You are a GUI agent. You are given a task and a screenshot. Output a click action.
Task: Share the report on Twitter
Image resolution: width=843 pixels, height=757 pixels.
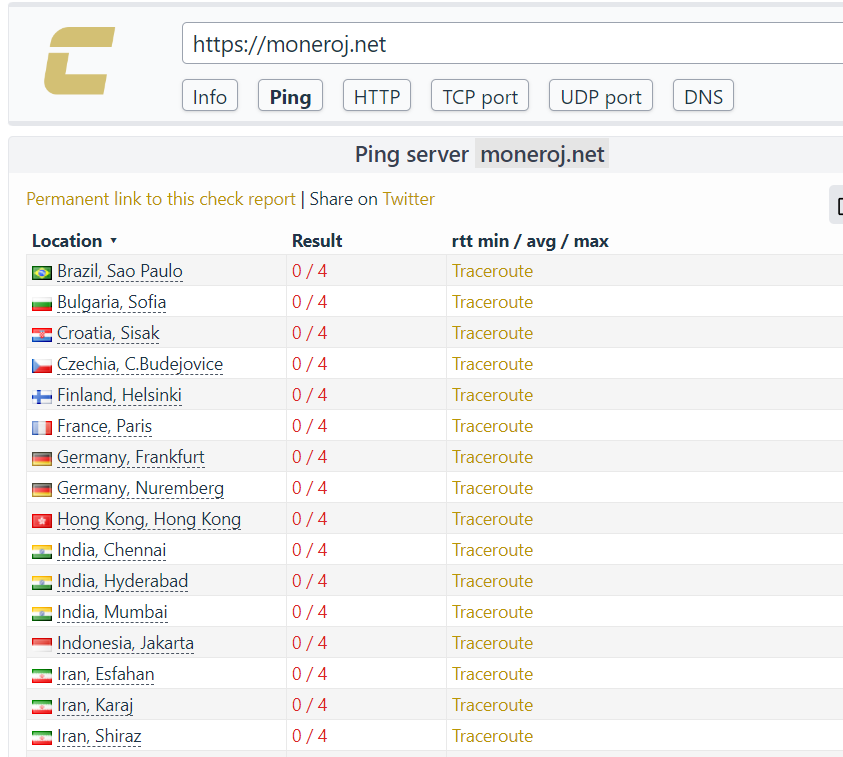[408, 199]
